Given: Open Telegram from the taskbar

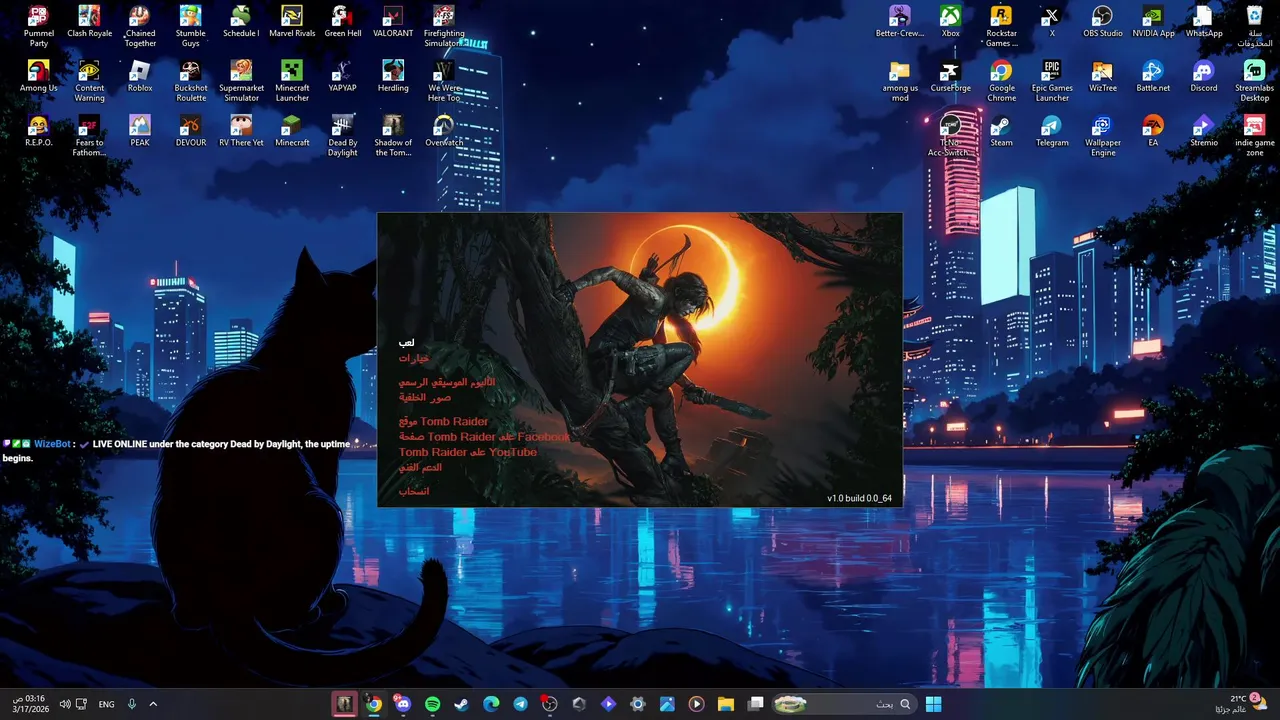Looking at the screenshot, I should (x=520, y=704).
